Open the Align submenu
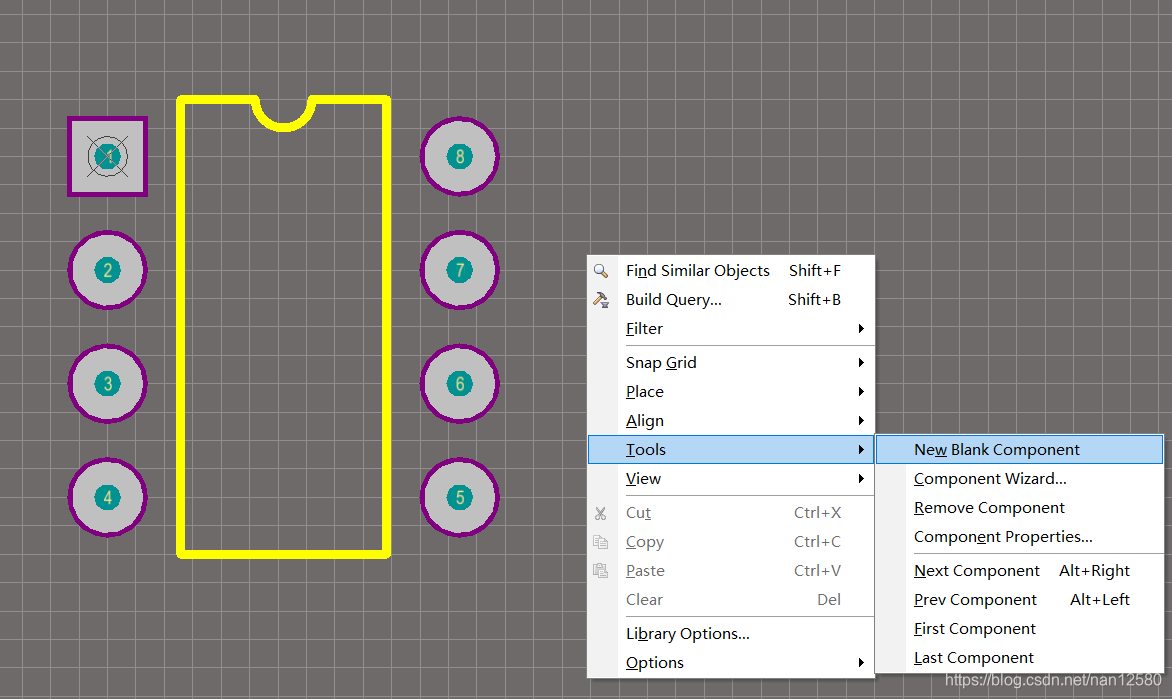 (x=731, y=421)
